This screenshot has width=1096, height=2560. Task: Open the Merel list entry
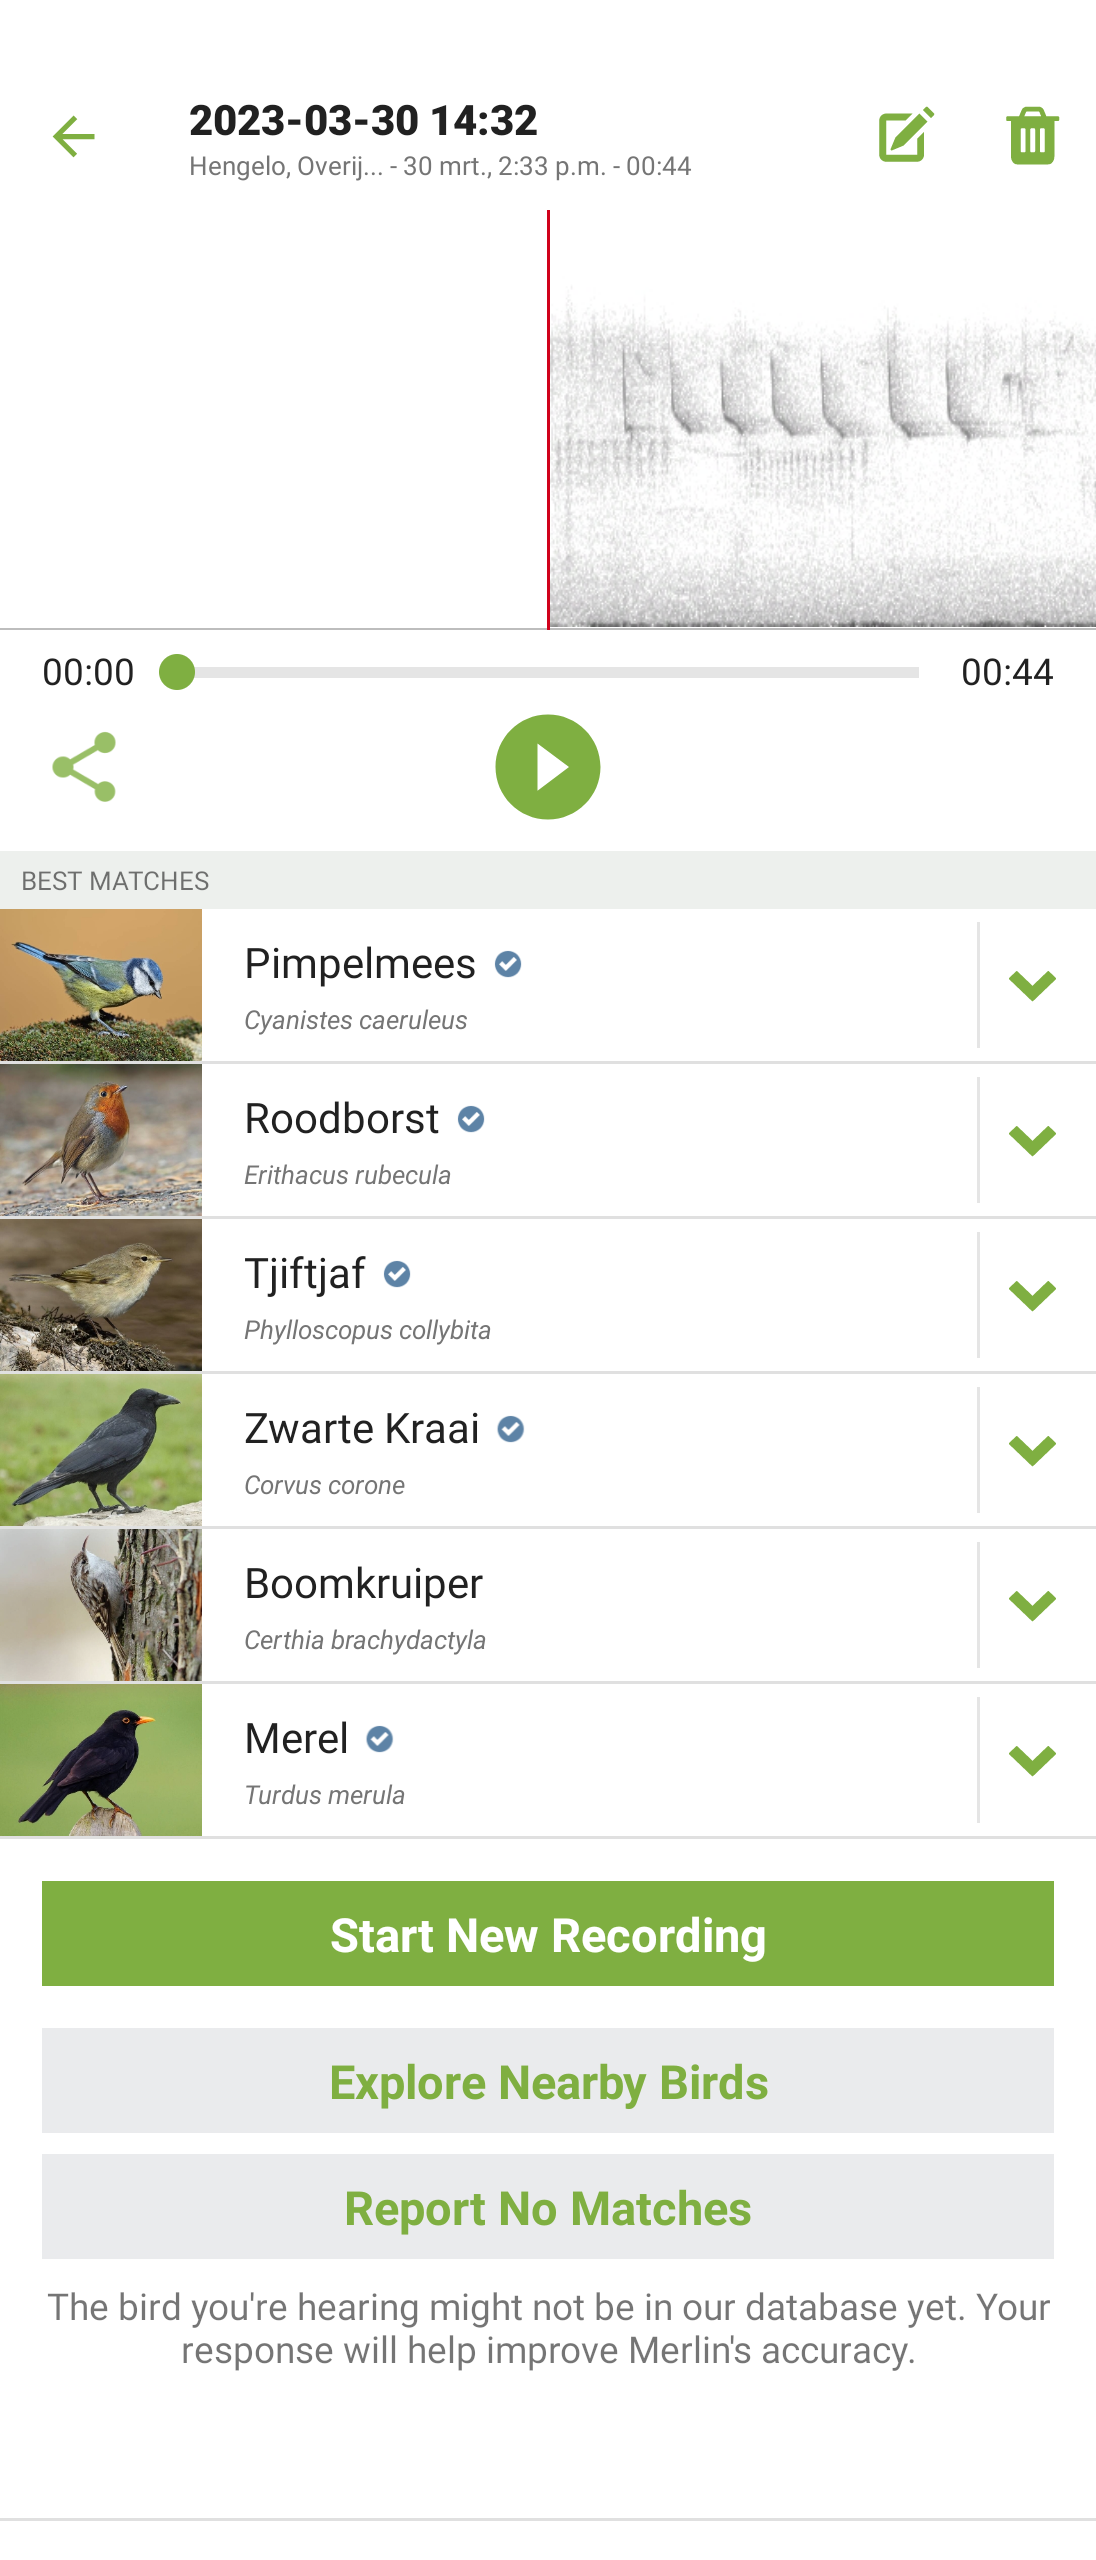pos(590,1761)
